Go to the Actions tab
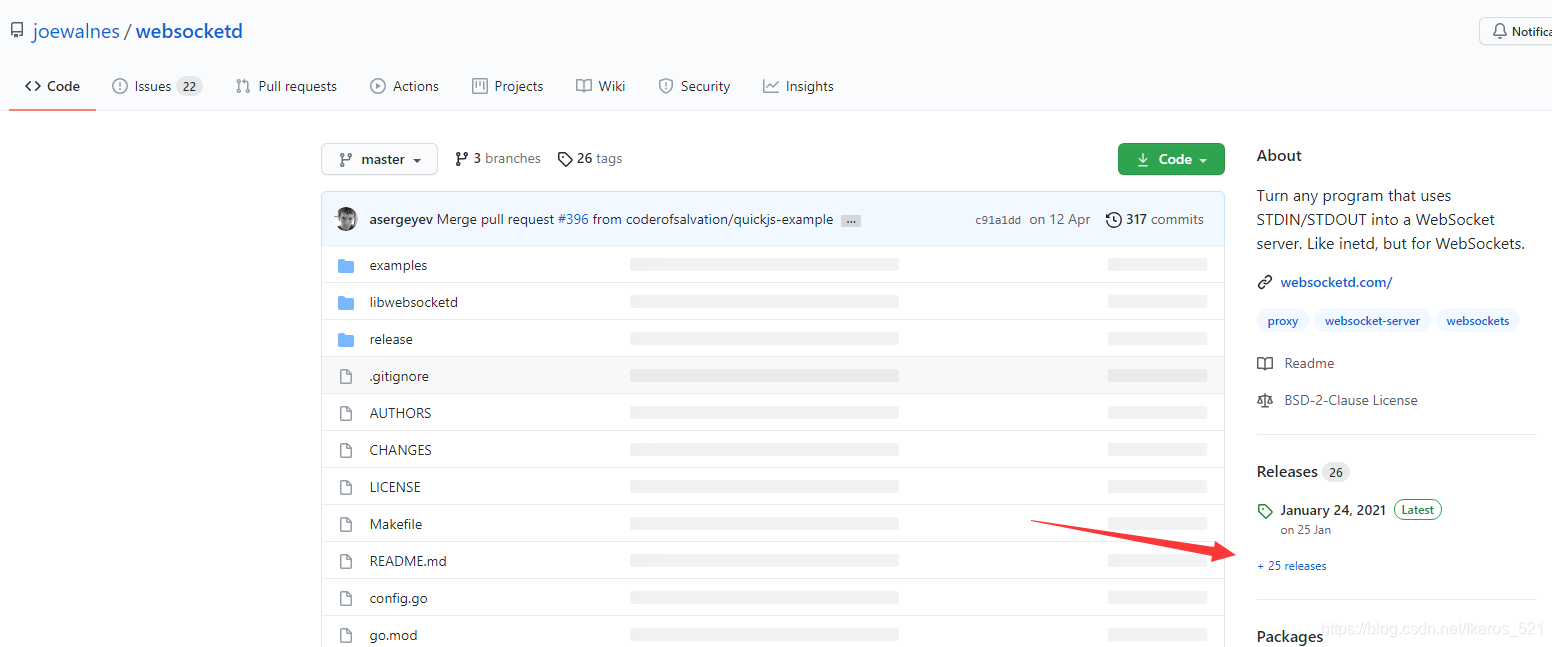1552x647 pixels. tap(404, 86)
